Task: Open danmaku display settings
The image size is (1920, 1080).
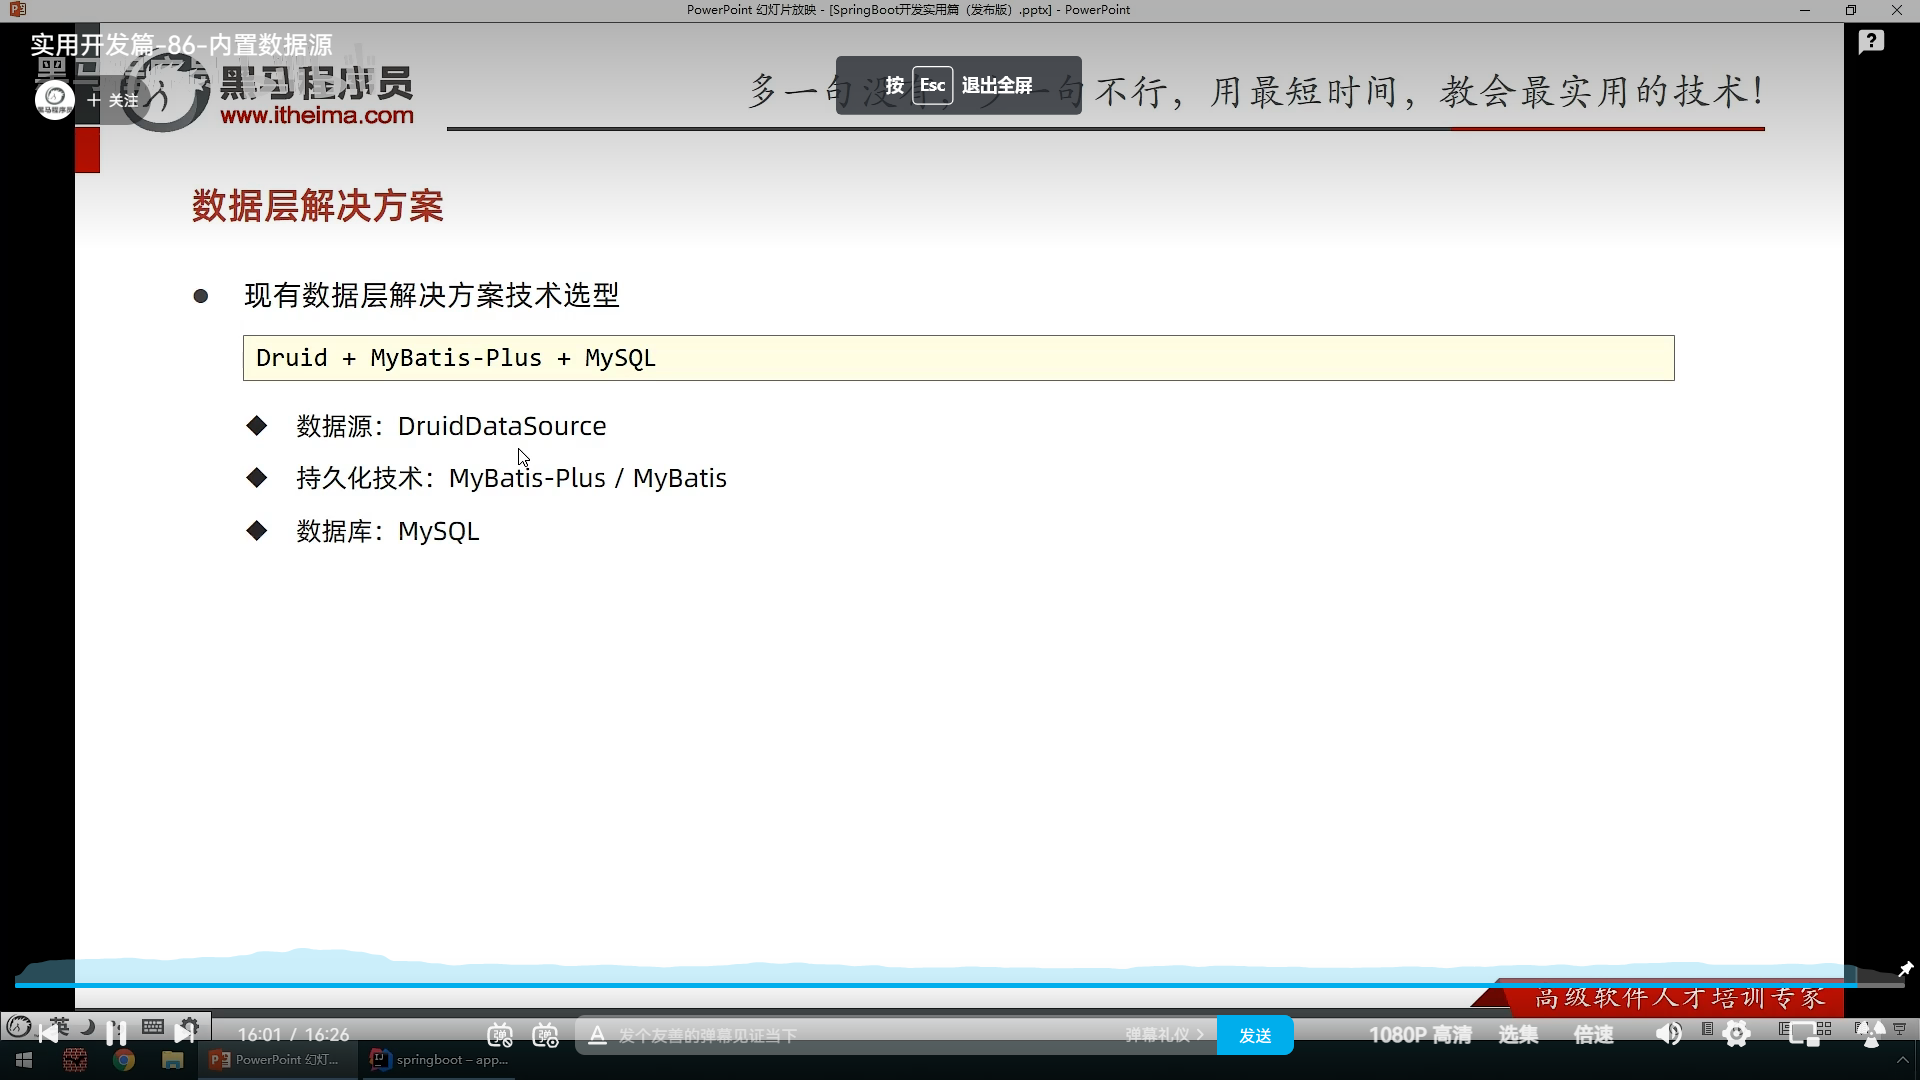Action: [546, 1035]
